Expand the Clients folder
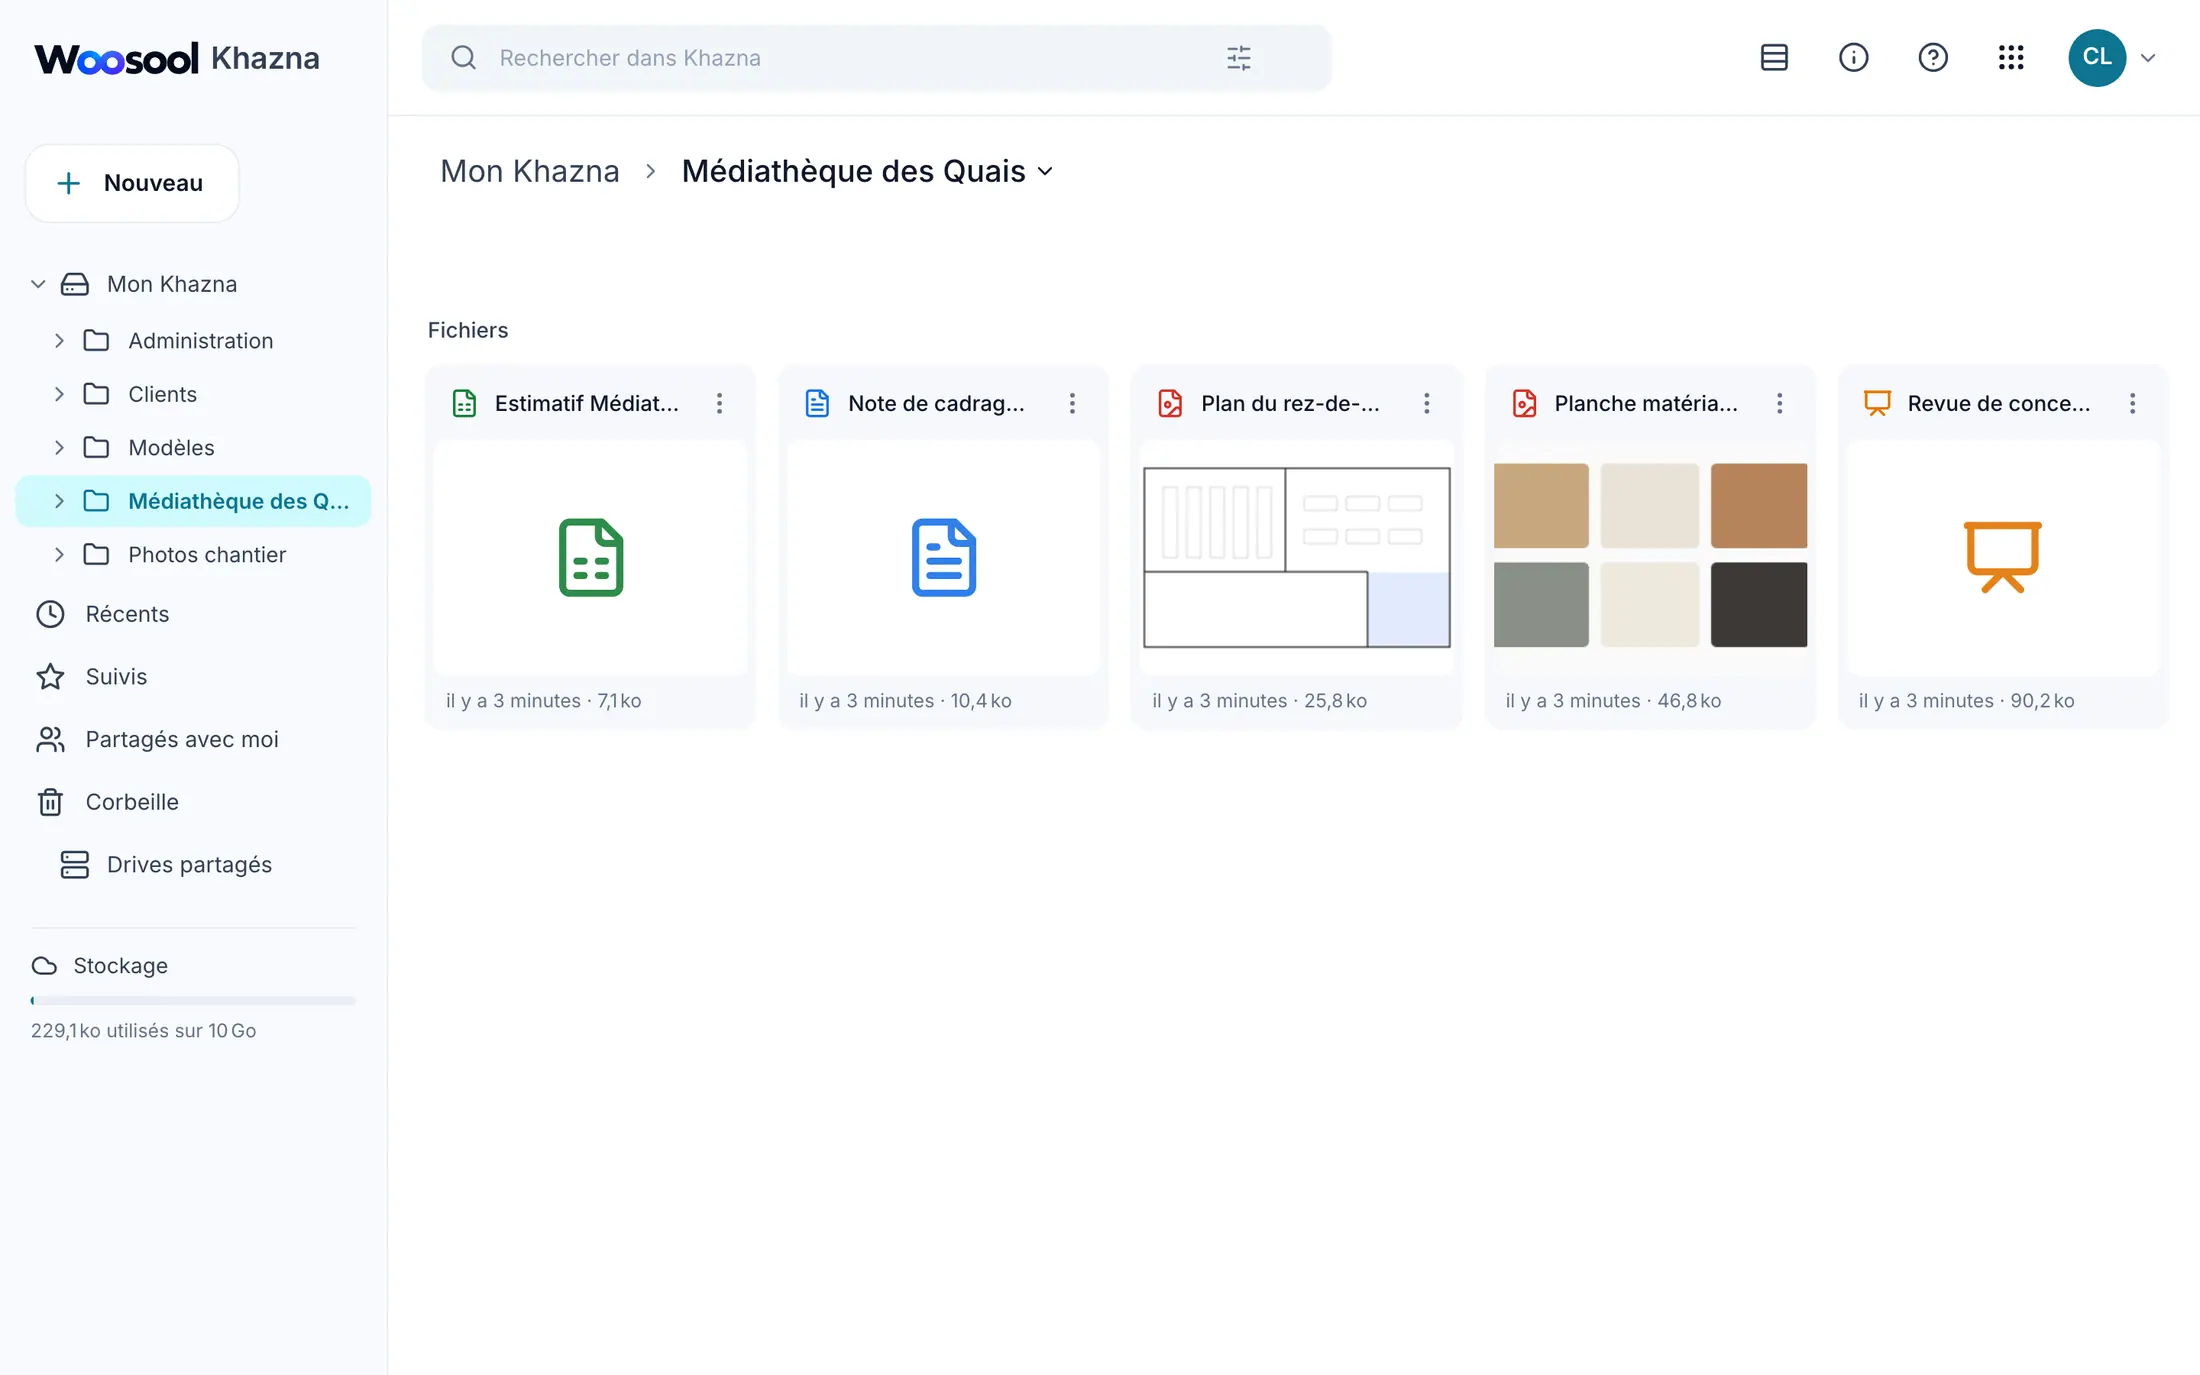The width and height of the screenshot is (2200, 1375). [59, 394]
